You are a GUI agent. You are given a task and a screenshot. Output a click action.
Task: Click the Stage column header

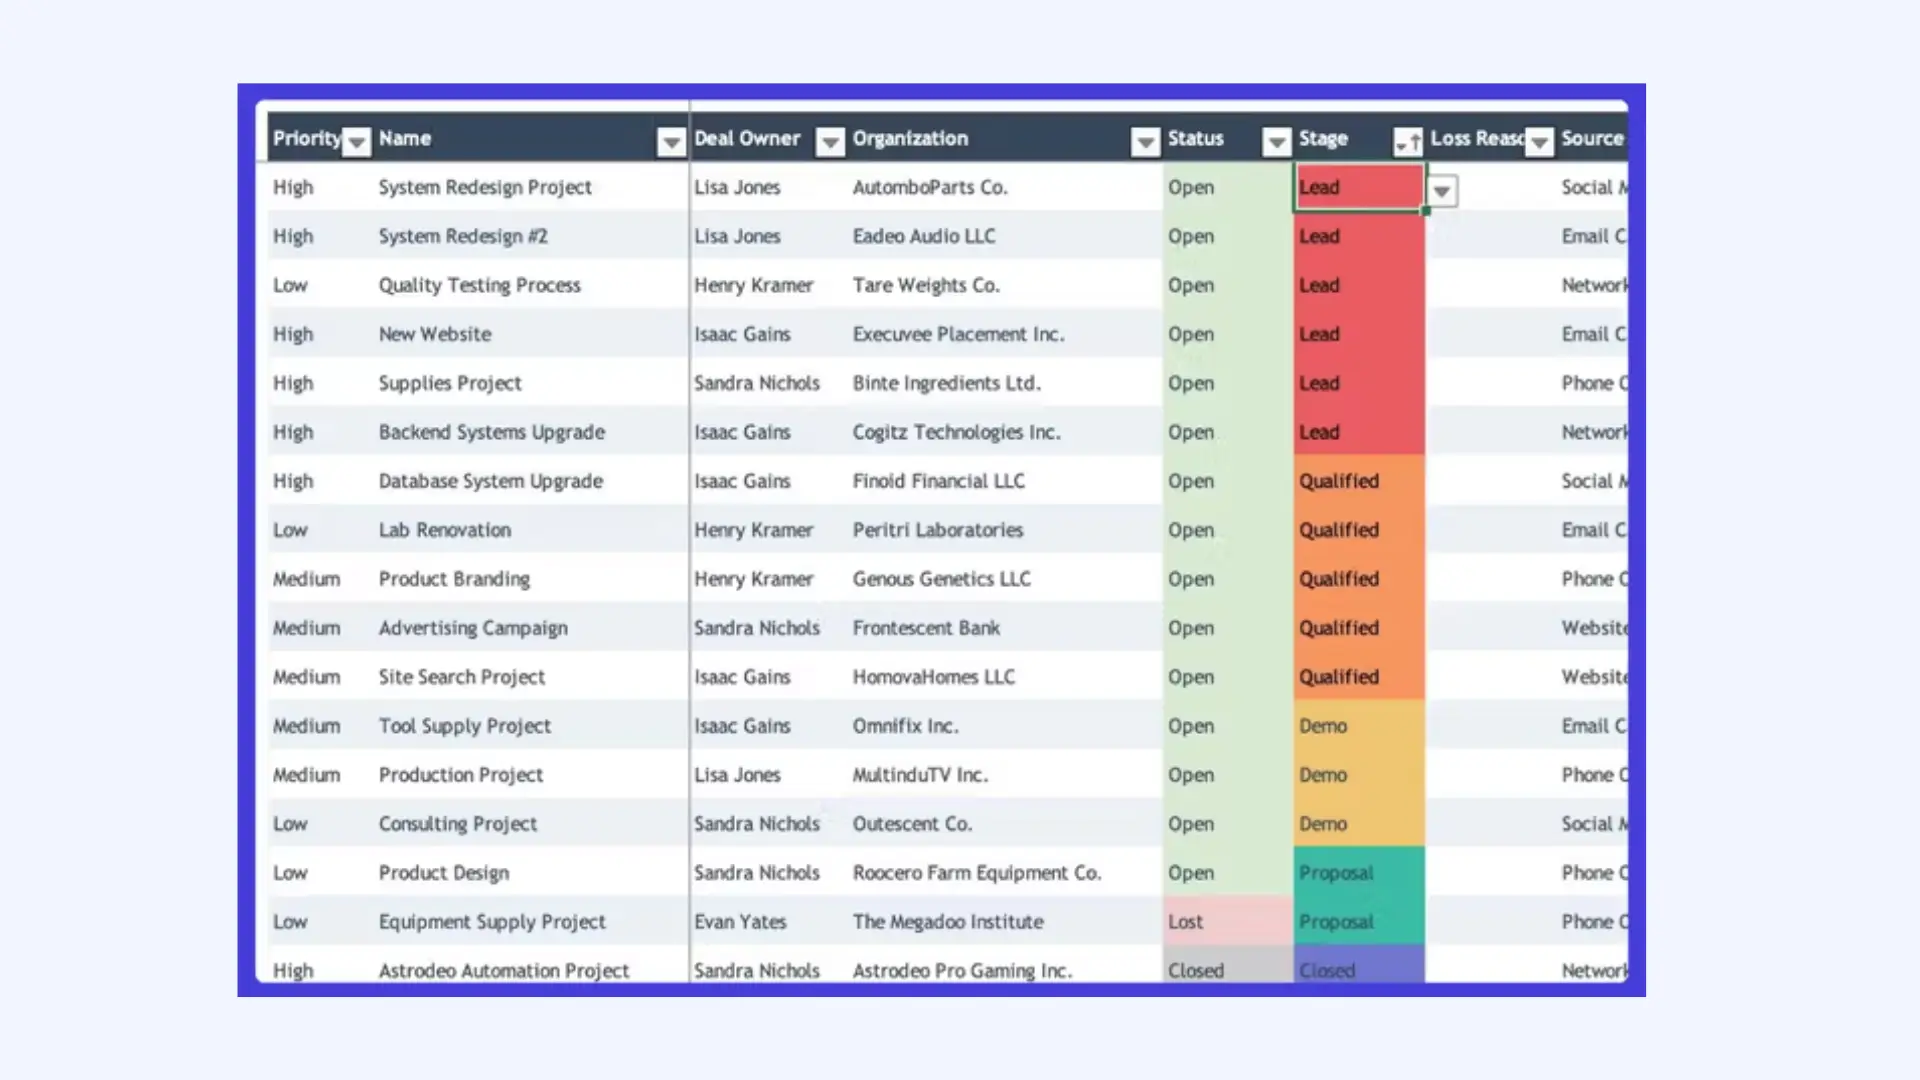pos(1322,139)
